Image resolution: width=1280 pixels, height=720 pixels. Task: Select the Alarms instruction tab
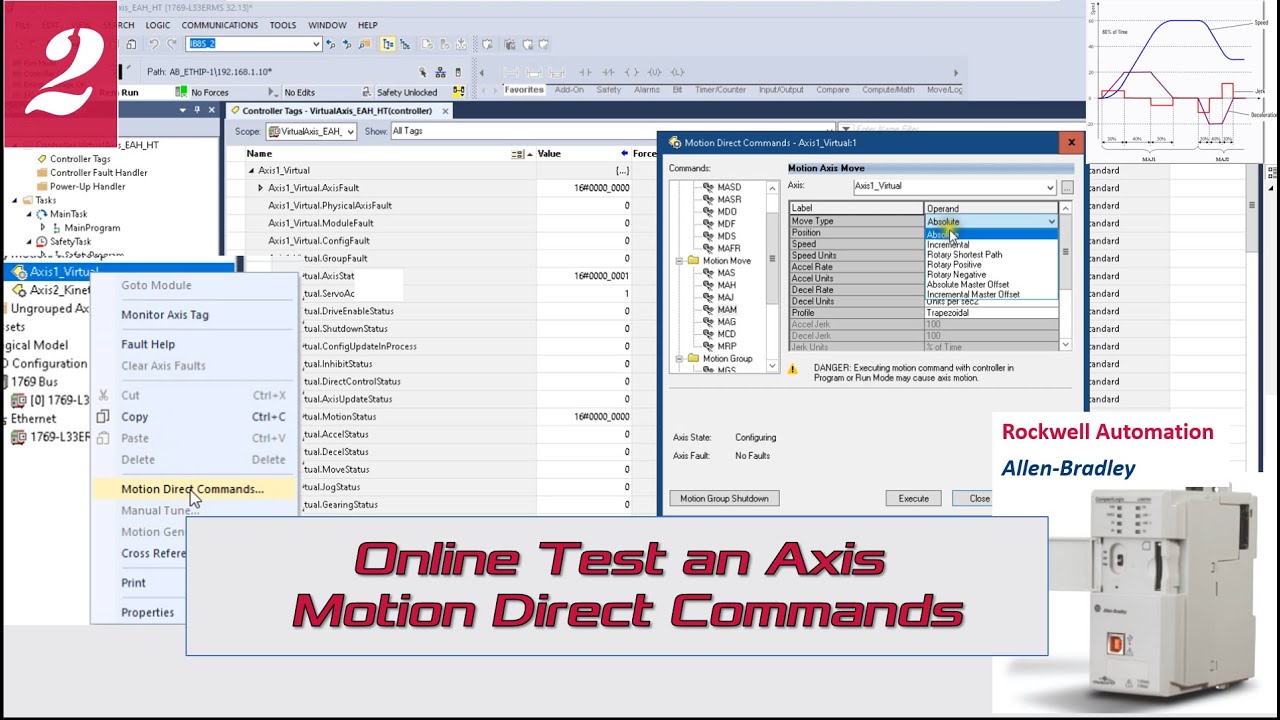[x=646, y=90]
